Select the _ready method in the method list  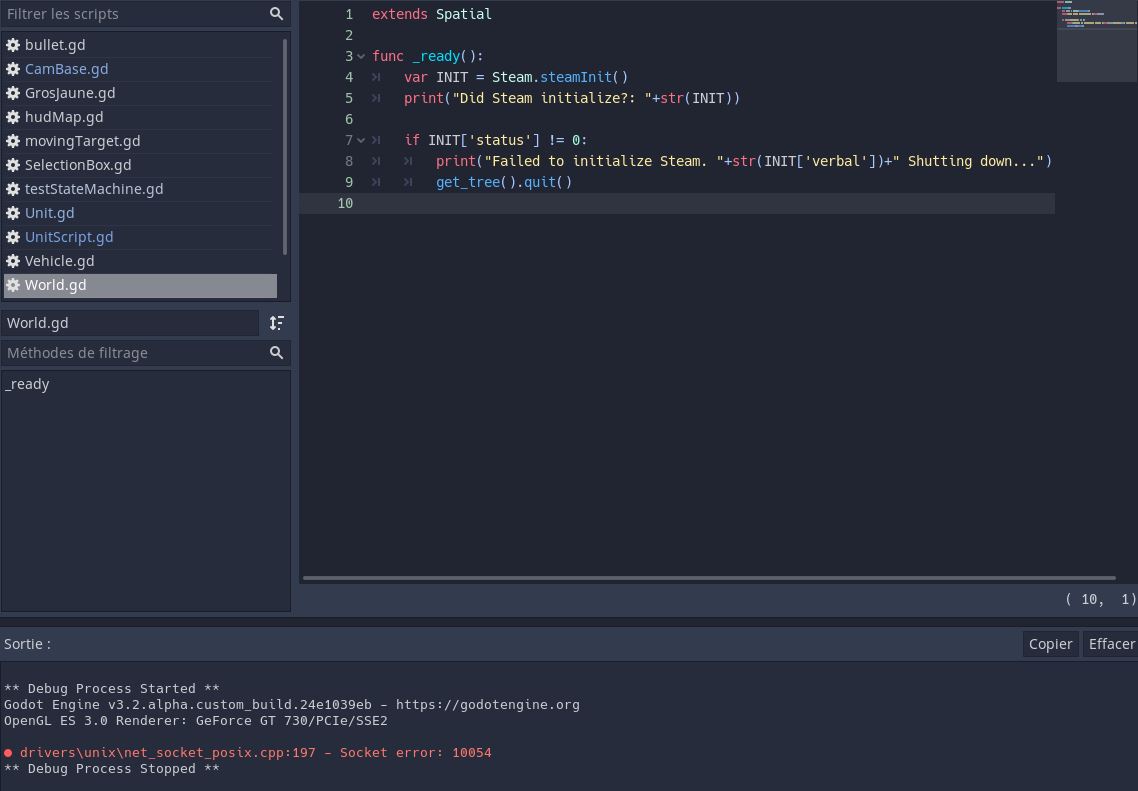[27, 384]
